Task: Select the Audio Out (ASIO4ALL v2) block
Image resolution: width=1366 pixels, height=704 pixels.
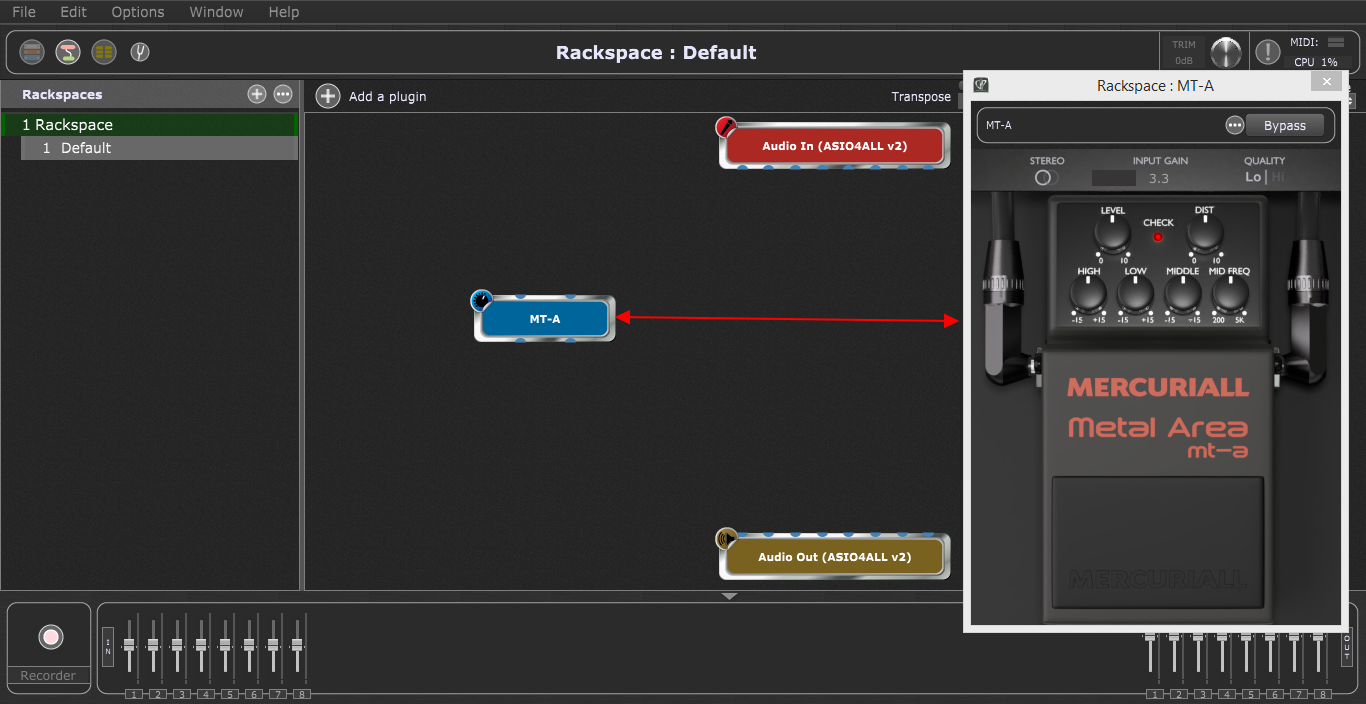Action: click(x=834, y=557)
